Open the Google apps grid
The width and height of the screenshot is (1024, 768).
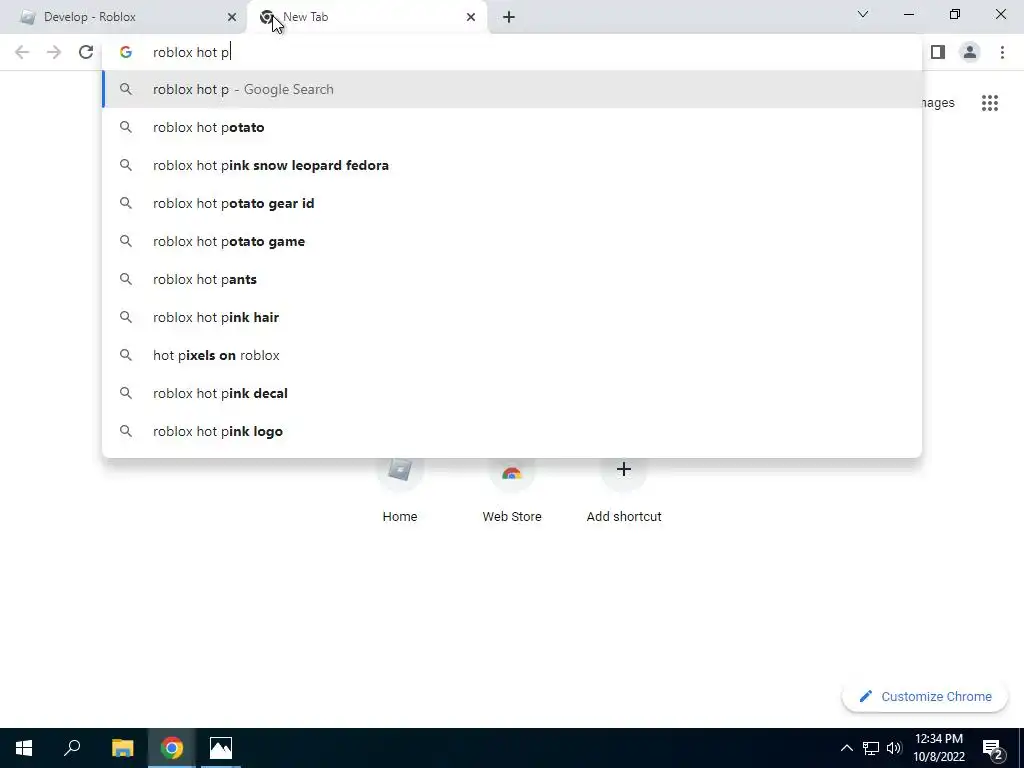point(989,103)
